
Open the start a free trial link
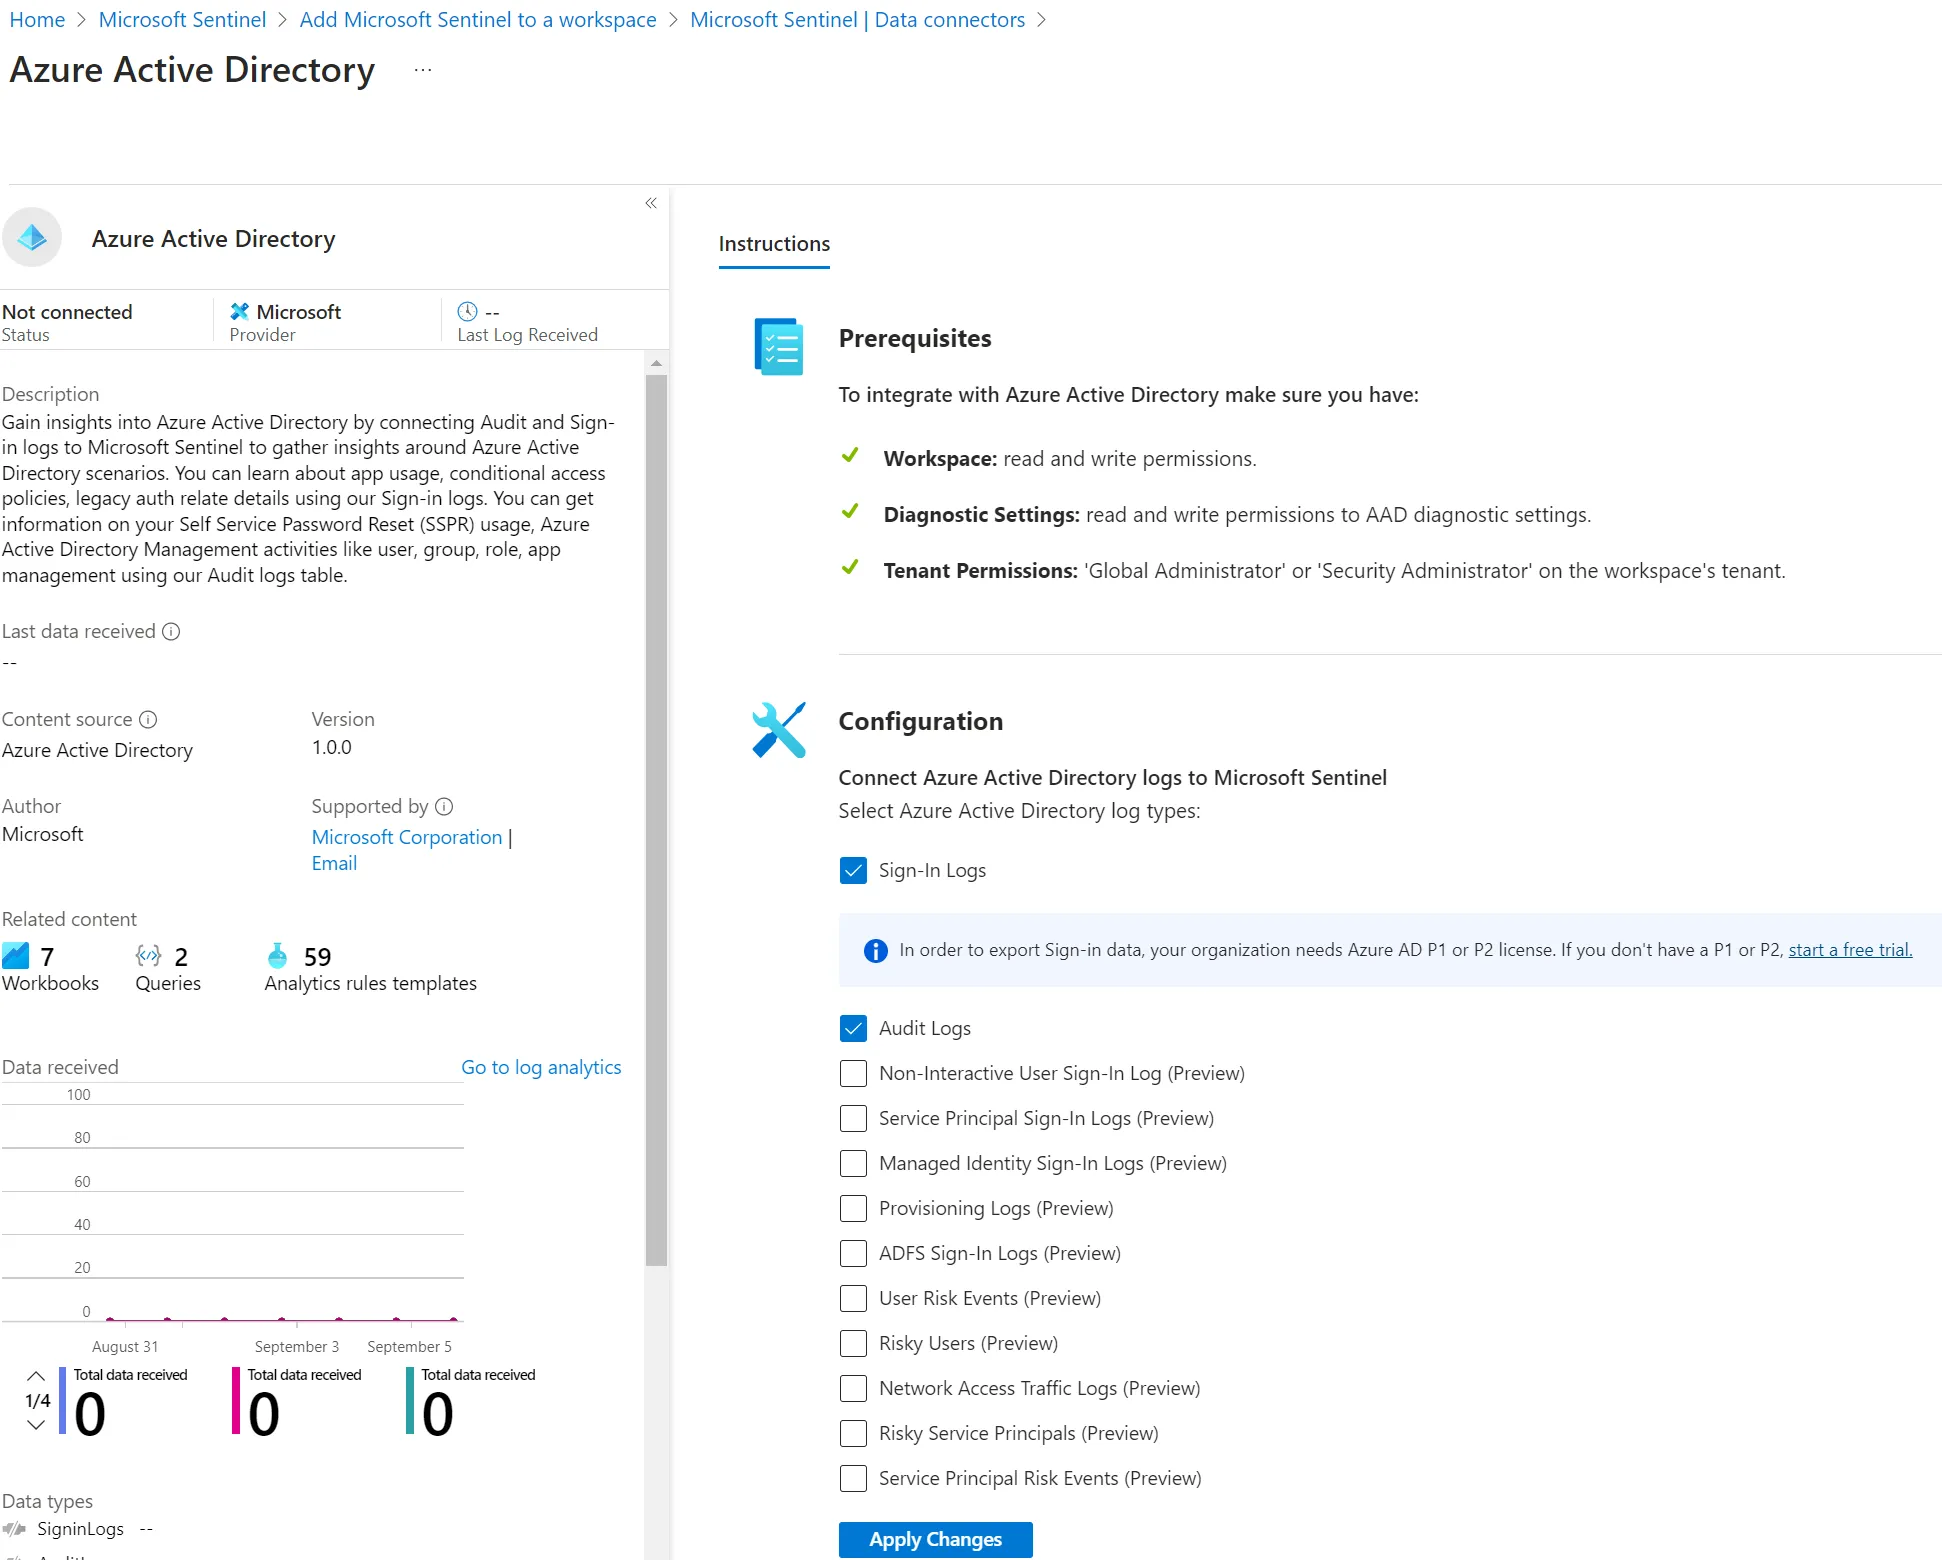(1849, 950)
